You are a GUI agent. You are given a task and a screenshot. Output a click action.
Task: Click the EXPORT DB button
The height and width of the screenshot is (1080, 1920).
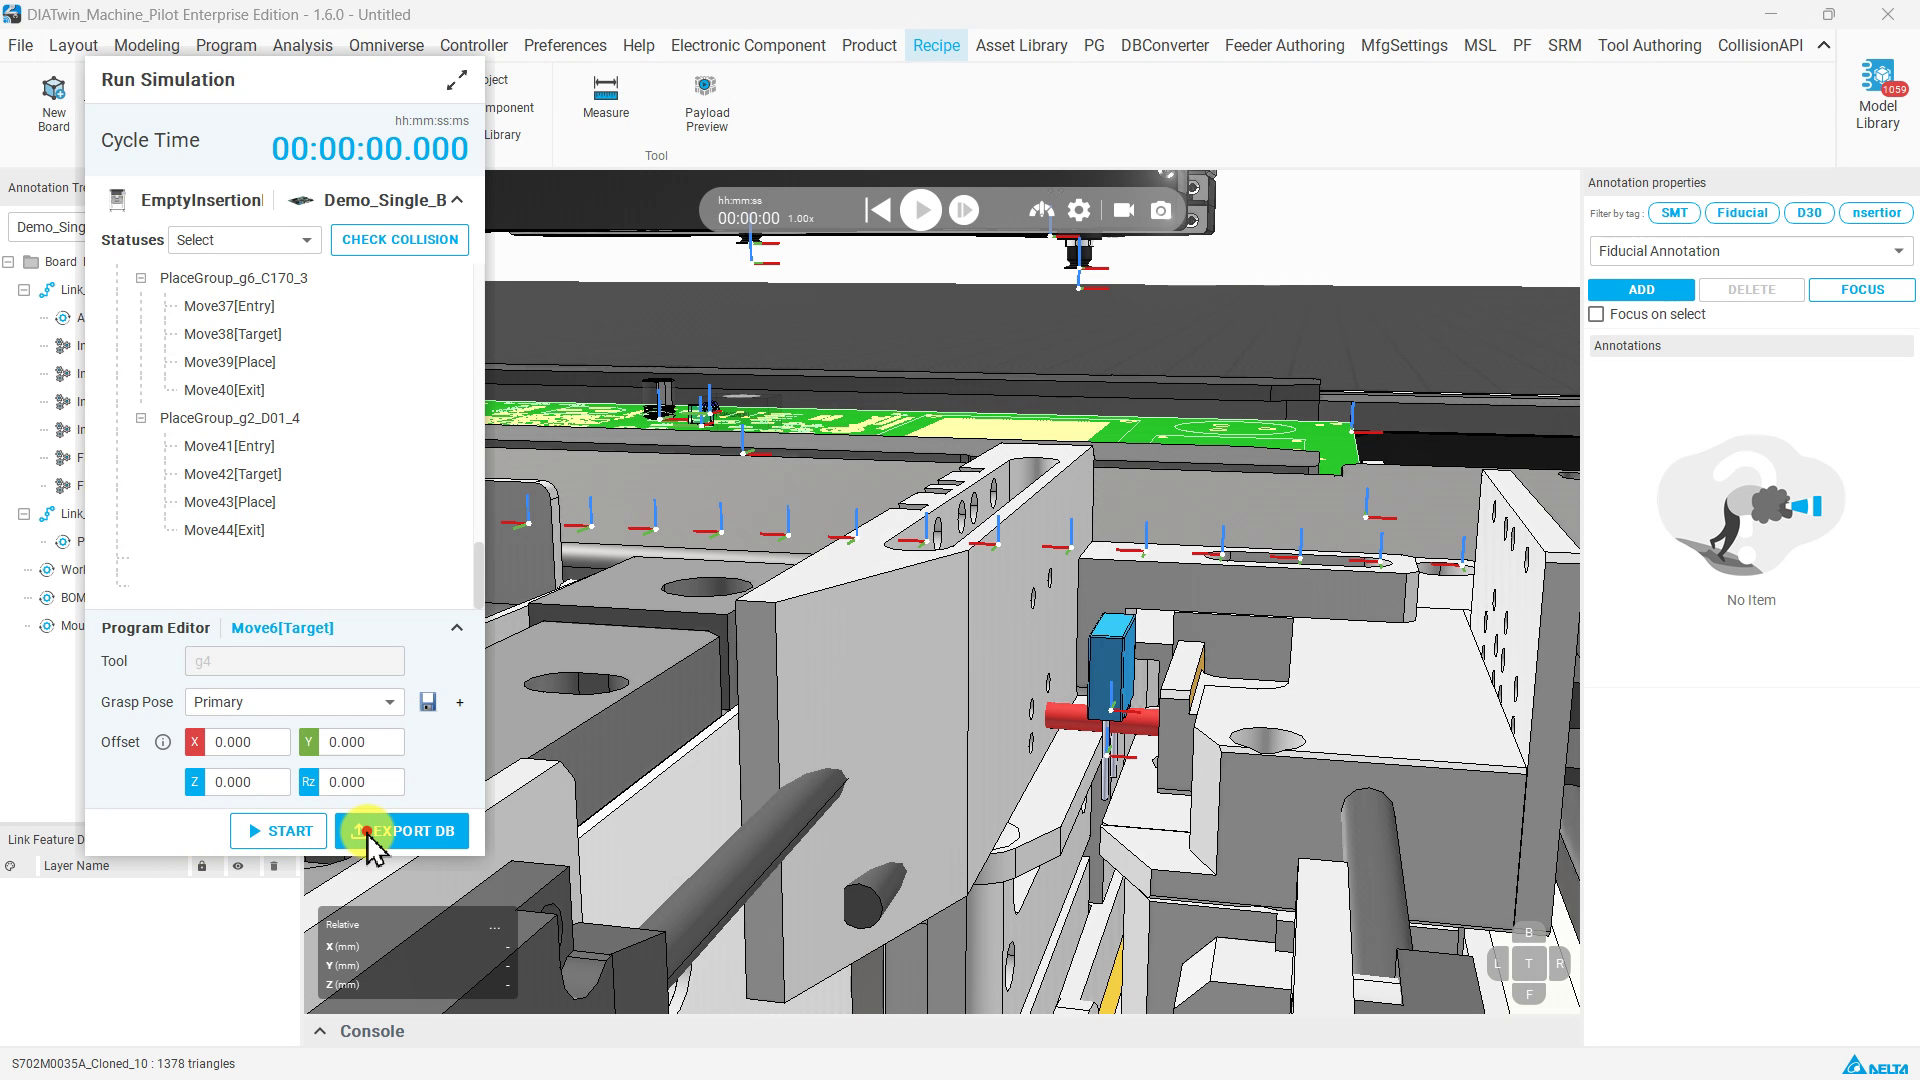[402, 831]
